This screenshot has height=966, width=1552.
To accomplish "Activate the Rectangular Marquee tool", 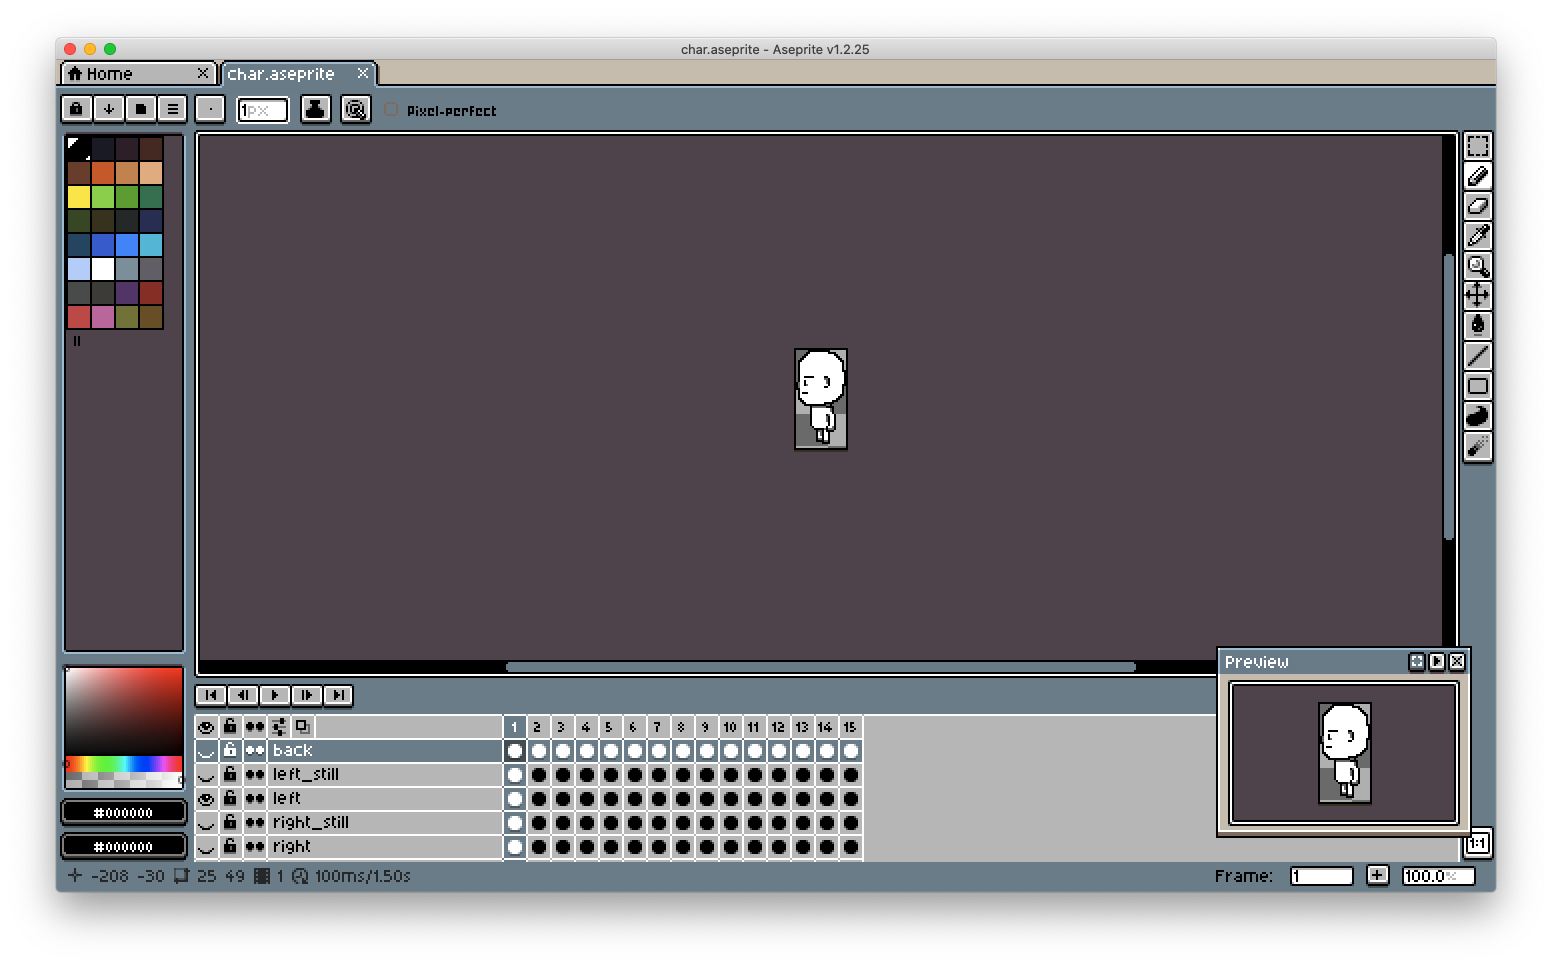I will (x=1478, y=145).
